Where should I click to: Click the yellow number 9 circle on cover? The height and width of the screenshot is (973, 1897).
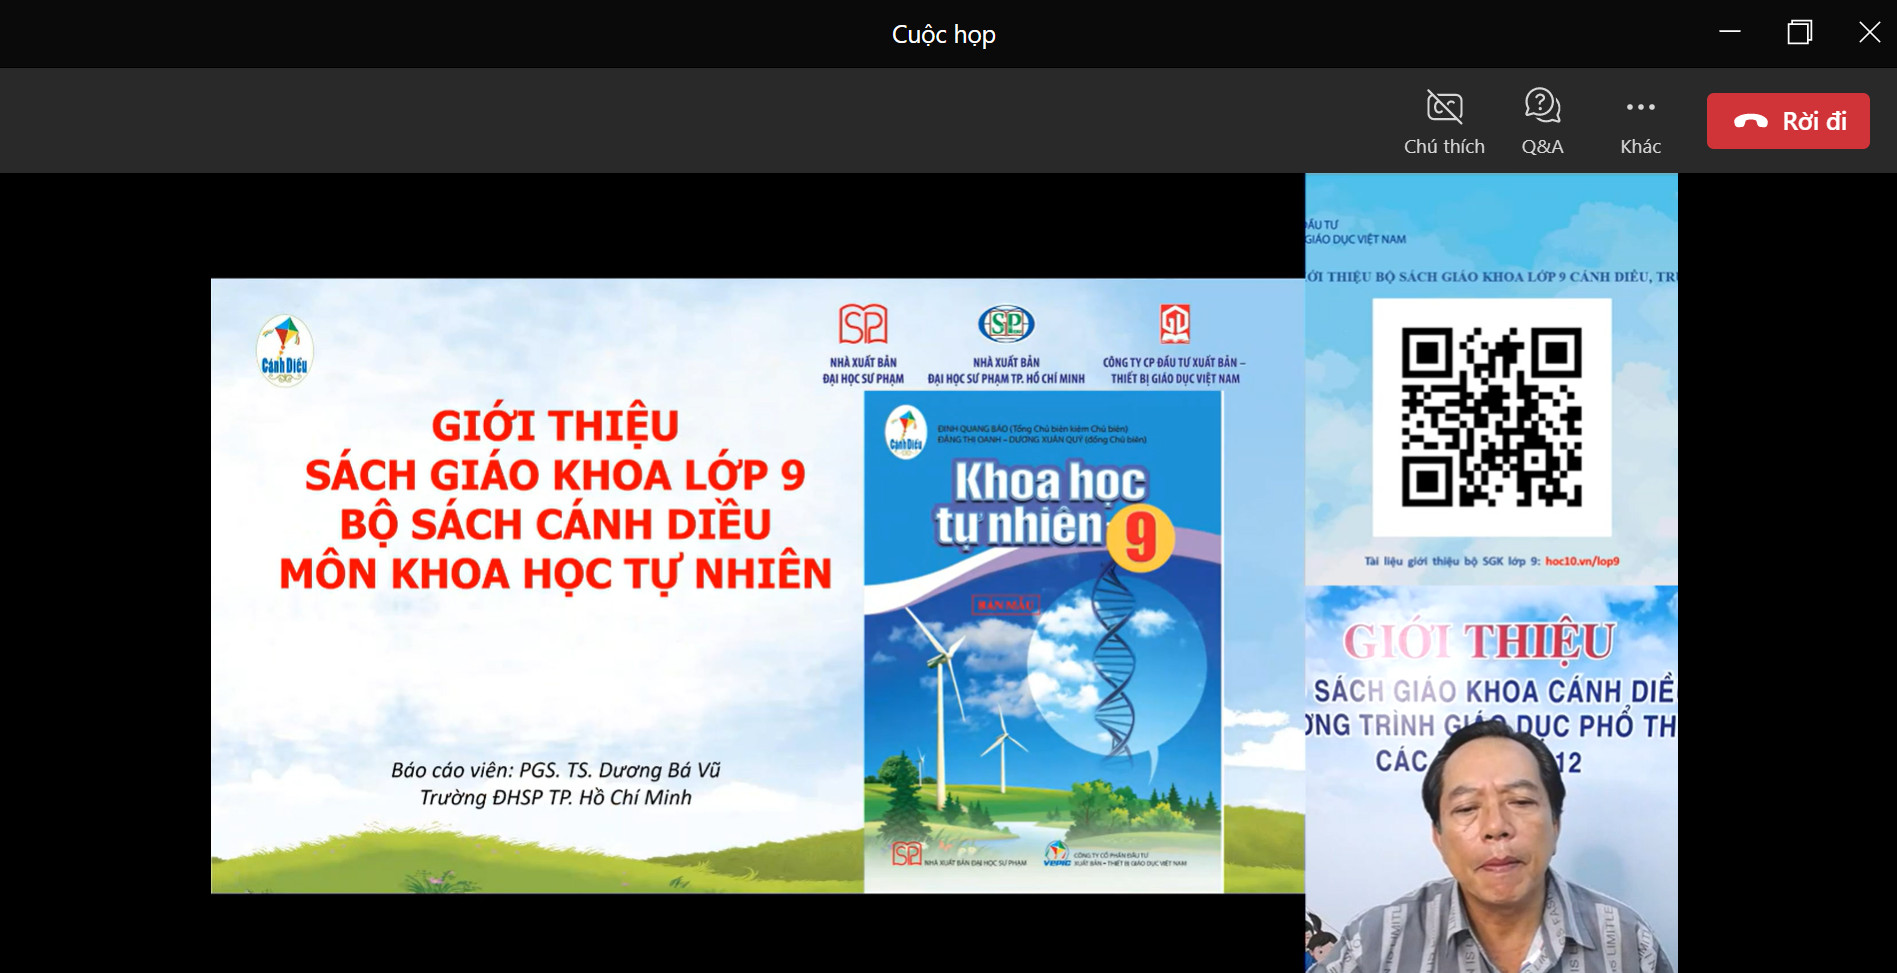click(x=1141, y=538)
